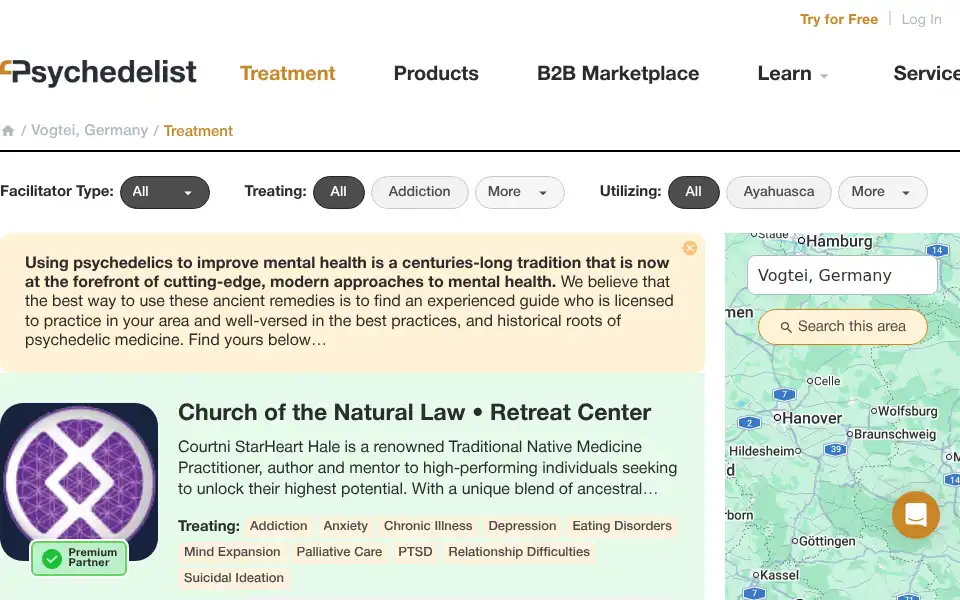960x600 pixels.
Task: Click Courtni StarHeart Hale description text
Action: point(427,468)
